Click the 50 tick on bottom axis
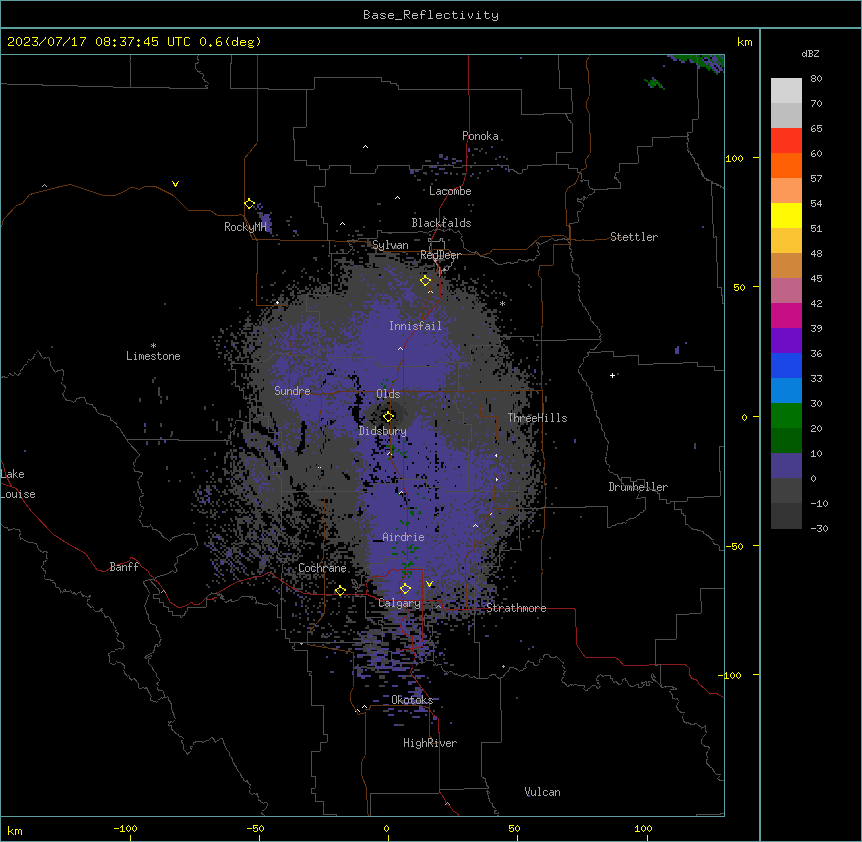Image resolution: width=862 pixels, height=842 pixels. pyautogui.click(x=514, y=829)
